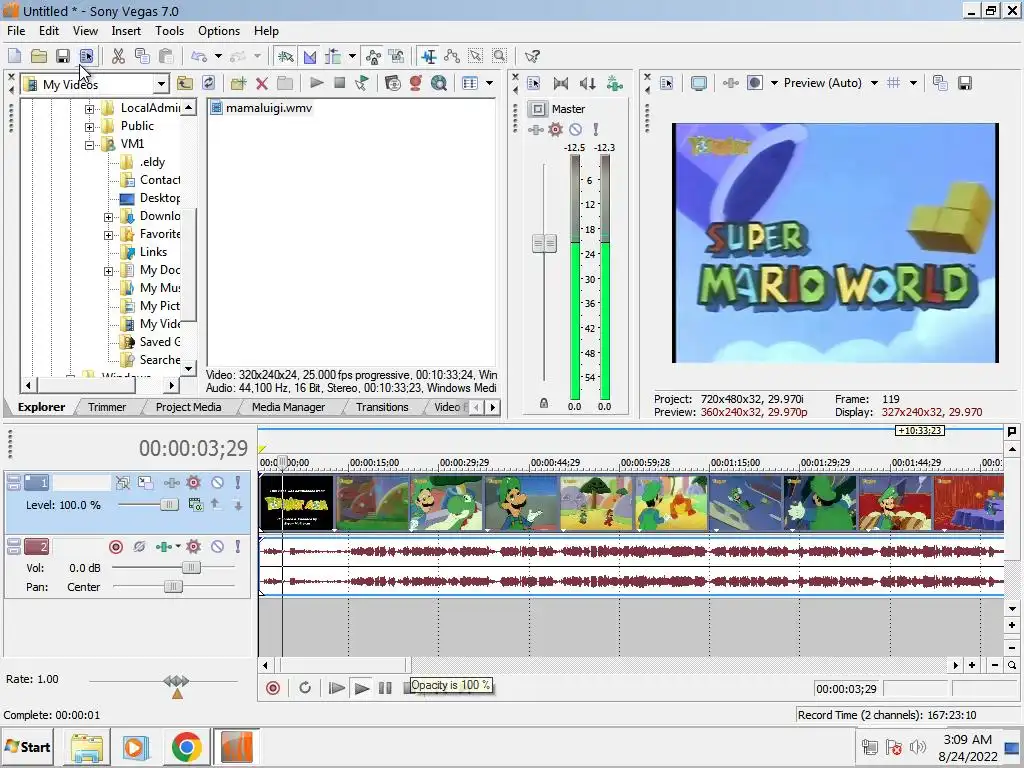Open the Options menu

(219, 31)
